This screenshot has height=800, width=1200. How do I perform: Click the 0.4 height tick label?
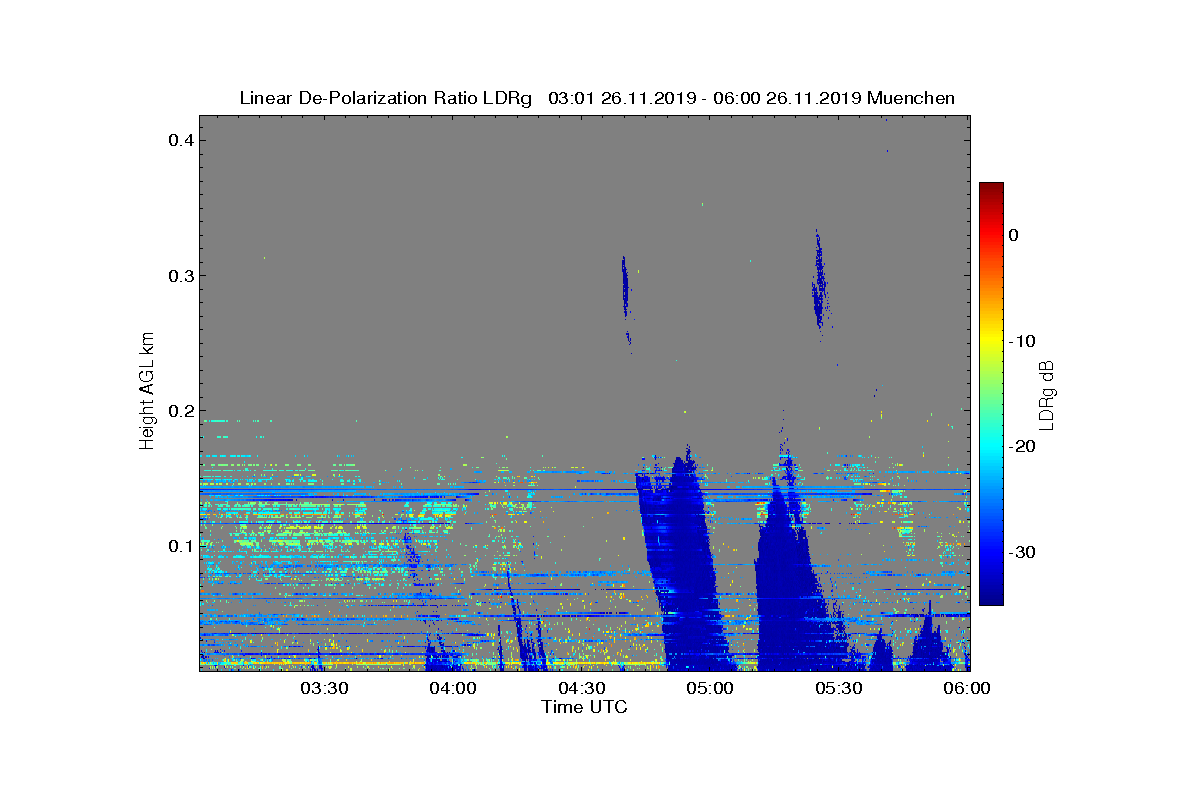tap(179, 140)
